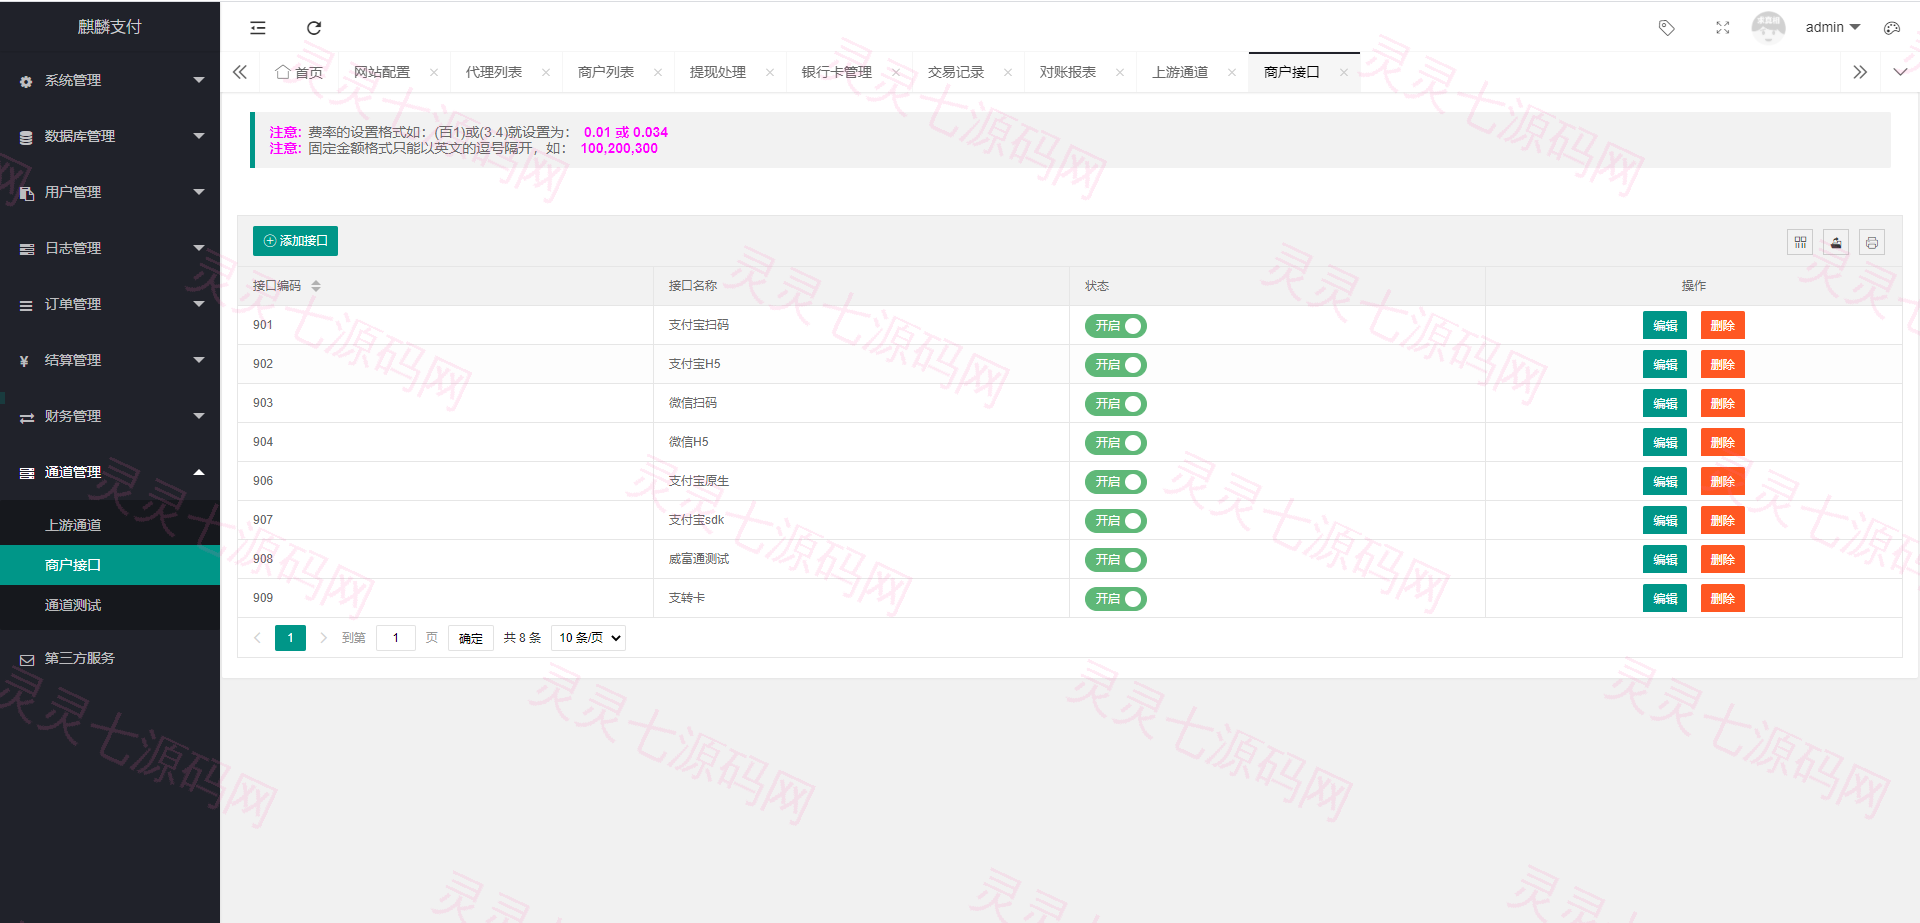Collapse the 通道管理 sidebar menu

tap(110, 472)
